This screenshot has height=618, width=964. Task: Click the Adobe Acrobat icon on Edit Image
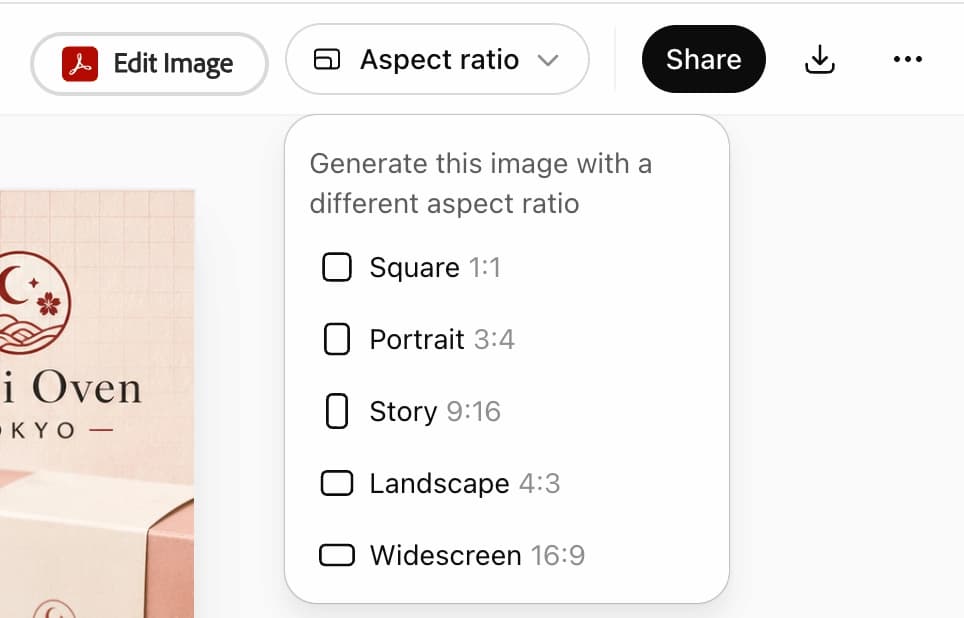click(x=78, y=62)
